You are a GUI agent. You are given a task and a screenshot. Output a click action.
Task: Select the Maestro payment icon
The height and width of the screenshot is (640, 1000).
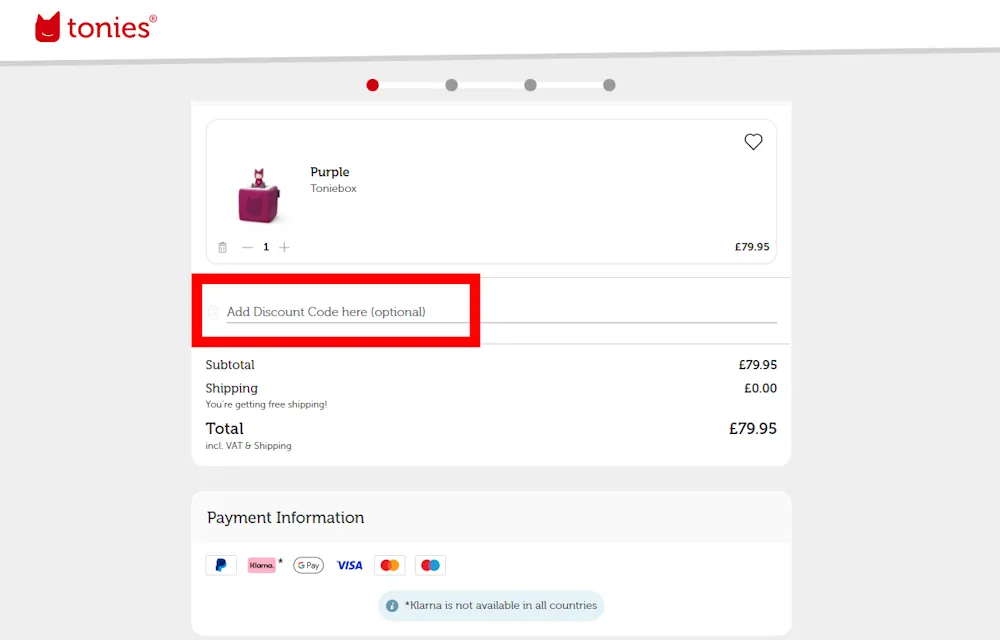[430, 564]
